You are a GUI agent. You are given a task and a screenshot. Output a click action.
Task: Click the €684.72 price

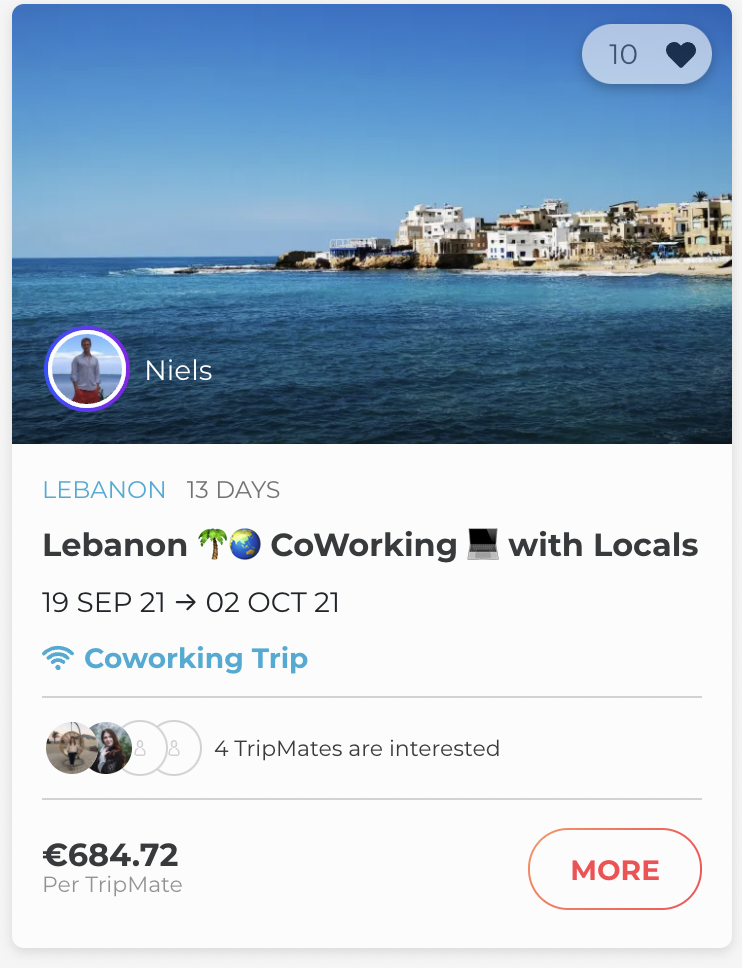(110, 855)
